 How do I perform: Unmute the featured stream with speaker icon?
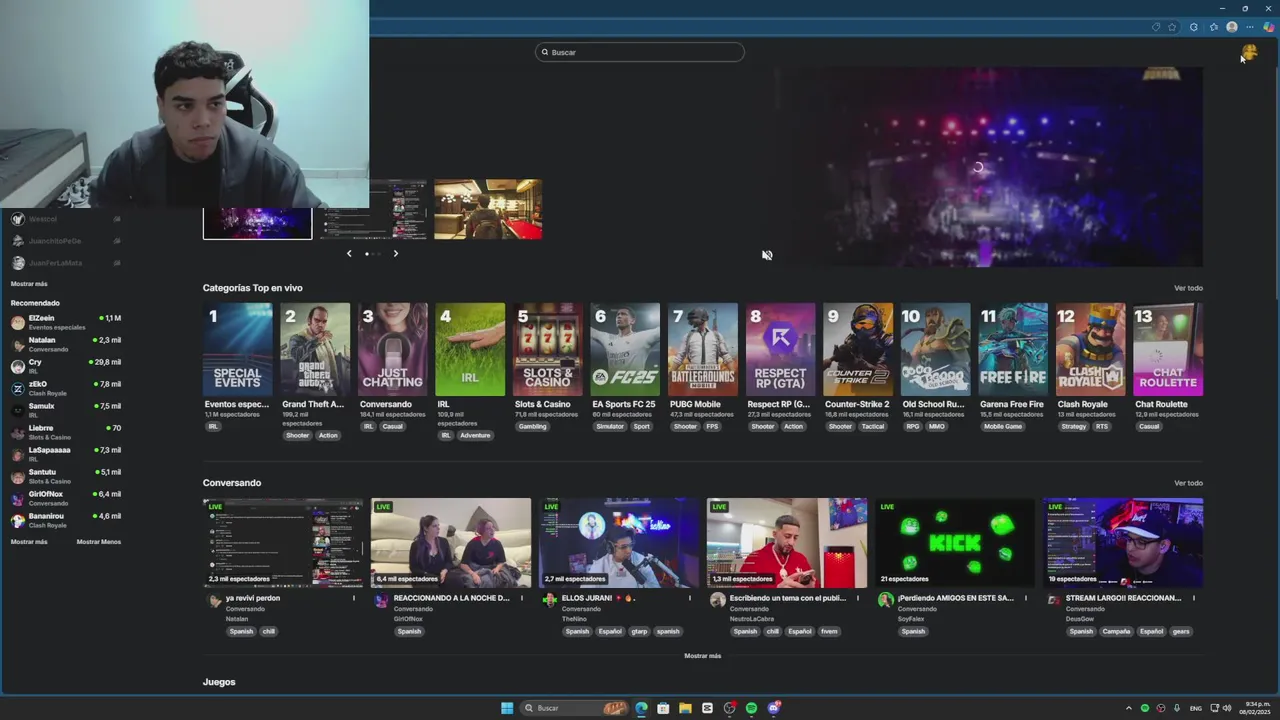767,255
